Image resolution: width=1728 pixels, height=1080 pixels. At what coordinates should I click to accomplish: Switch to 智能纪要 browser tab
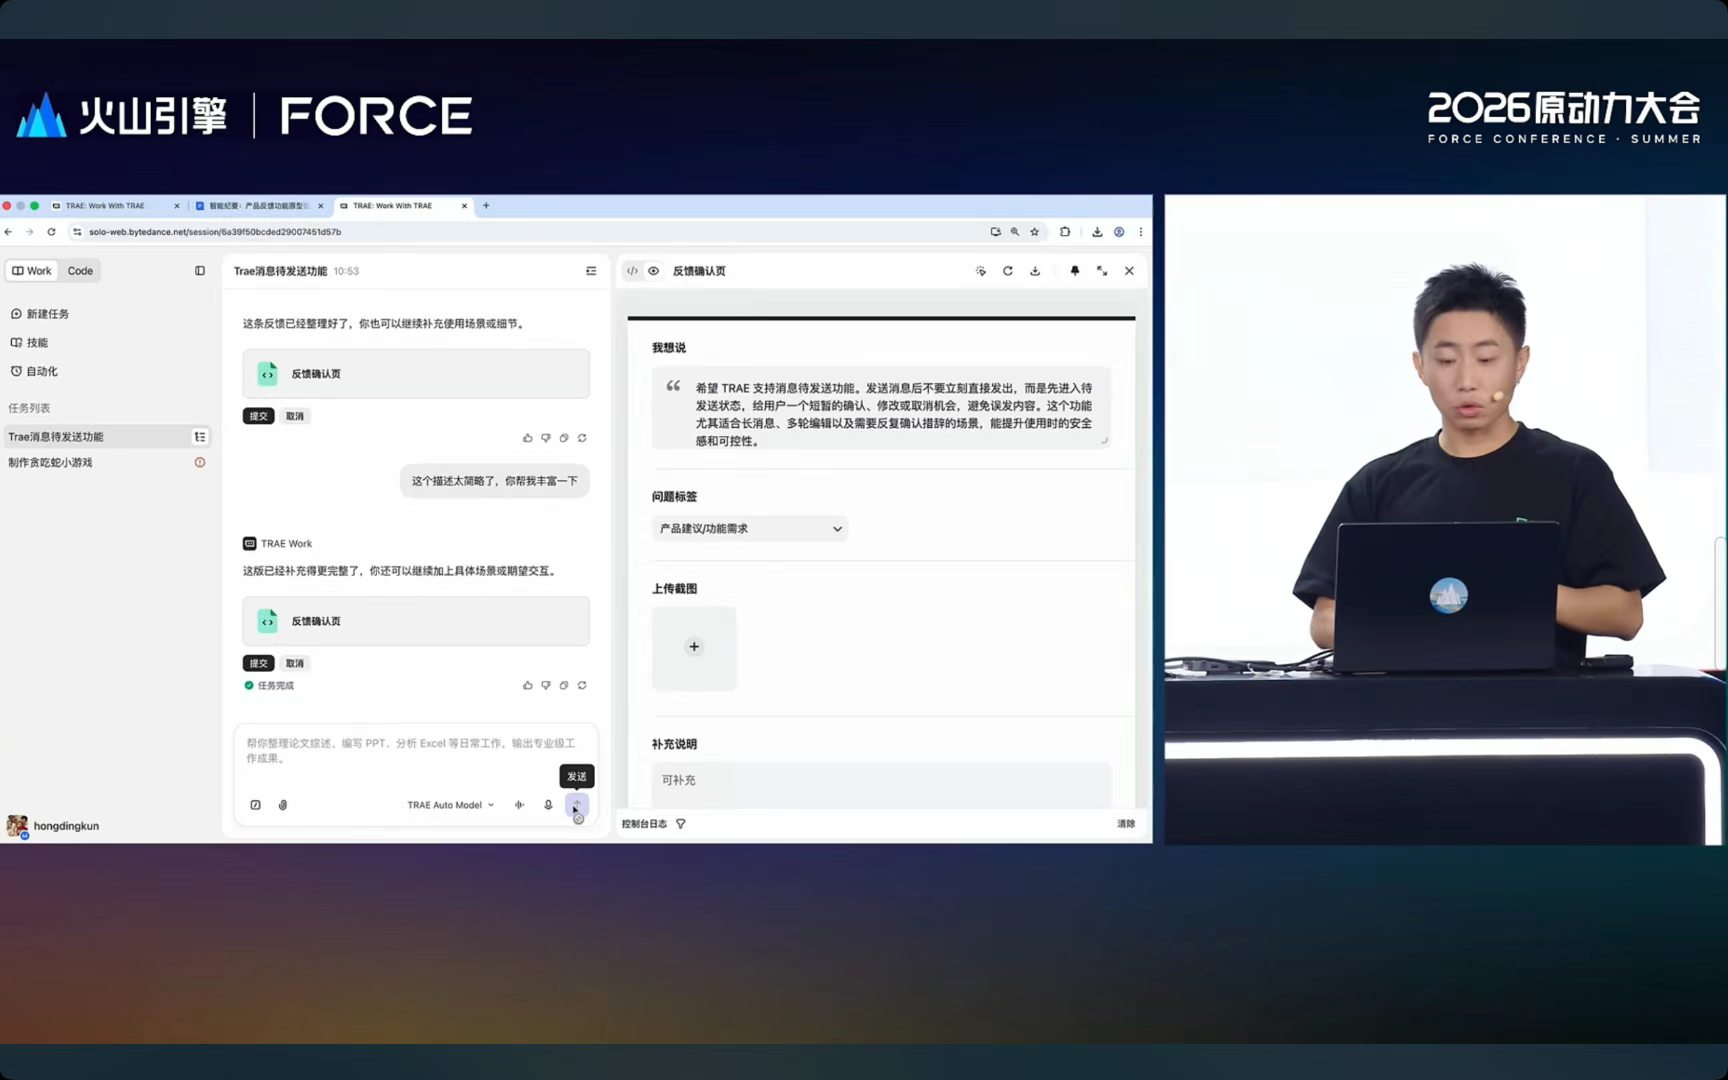(x=257, y=206)
